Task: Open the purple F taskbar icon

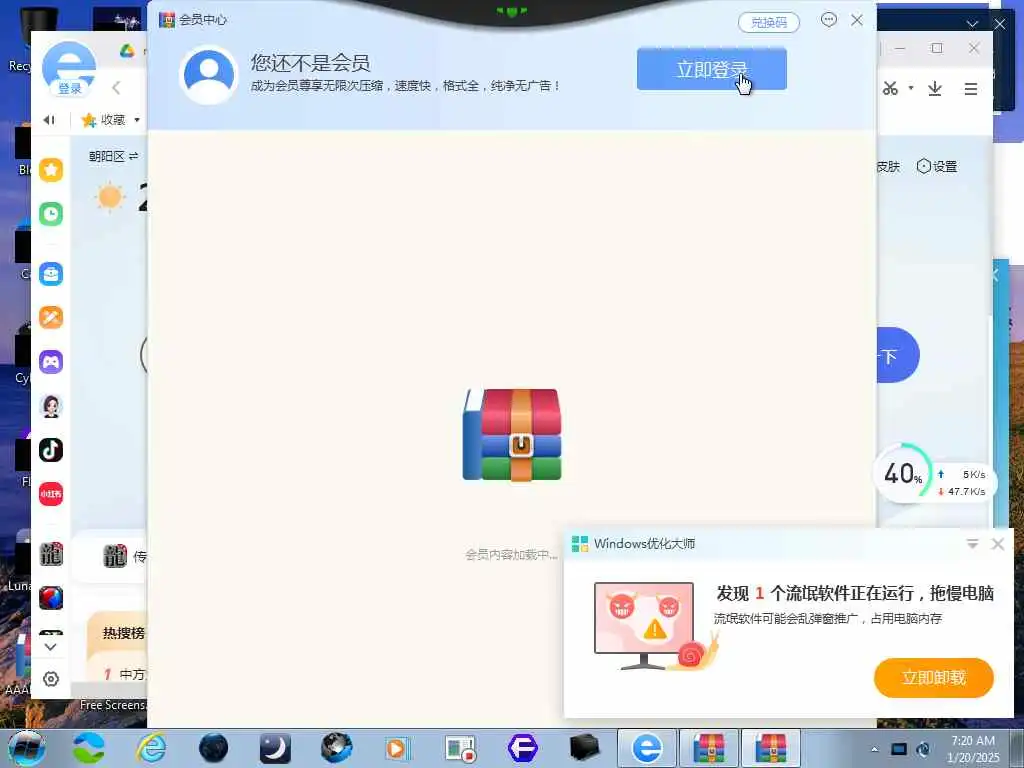Action: click(522, 748)
